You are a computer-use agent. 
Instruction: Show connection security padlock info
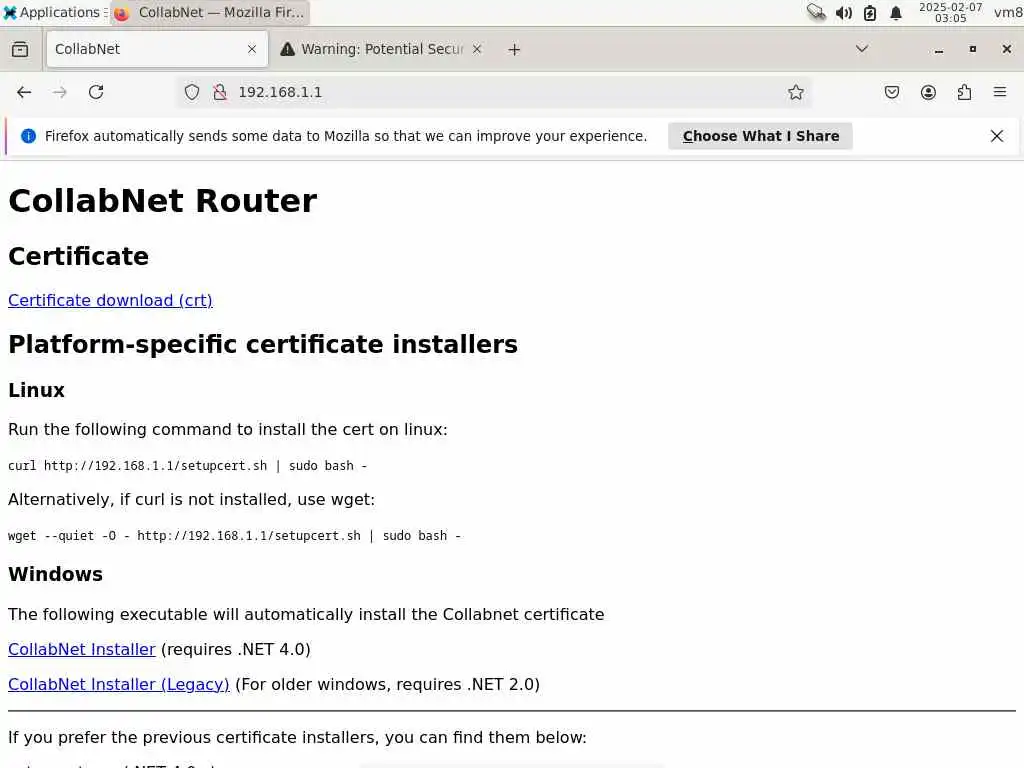point(220,92)
